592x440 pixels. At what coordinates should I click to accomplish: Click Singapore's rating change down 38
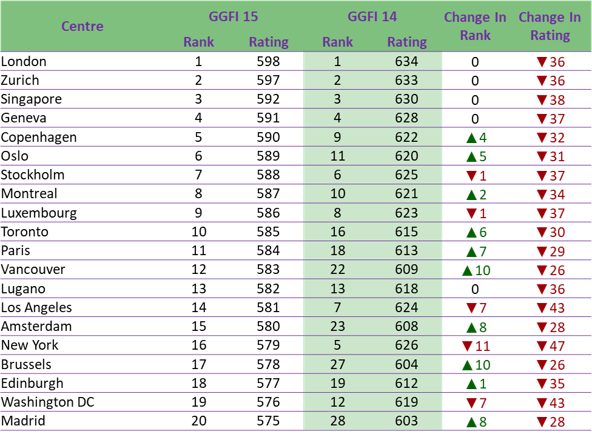point(550,100)
